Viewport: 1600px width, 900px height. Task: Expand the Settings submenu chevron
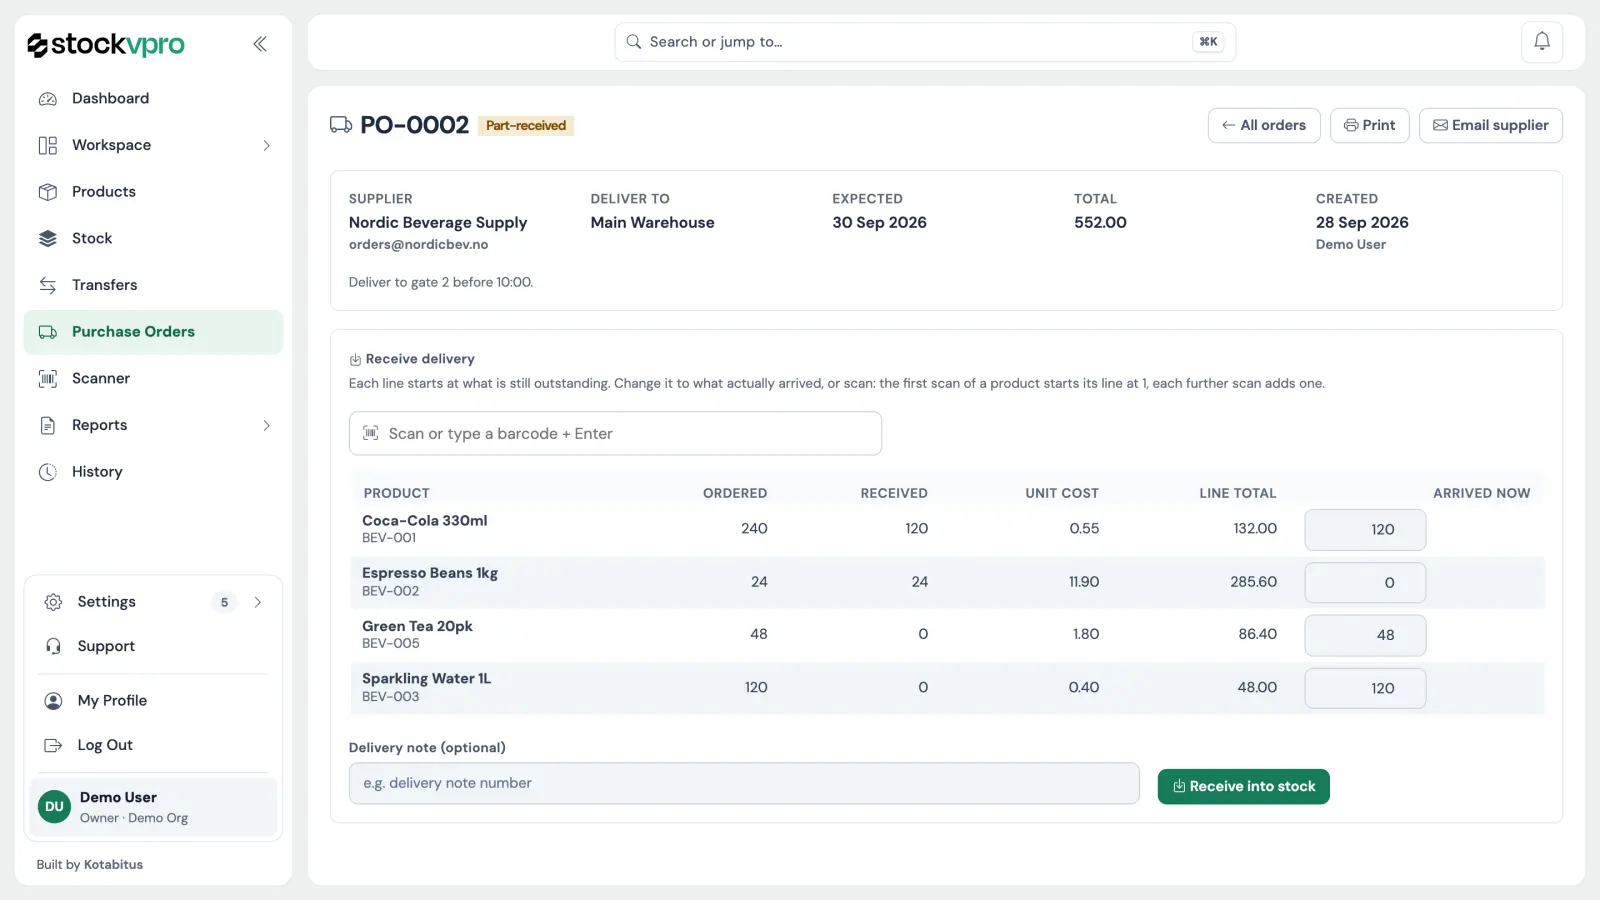(258, 602)
